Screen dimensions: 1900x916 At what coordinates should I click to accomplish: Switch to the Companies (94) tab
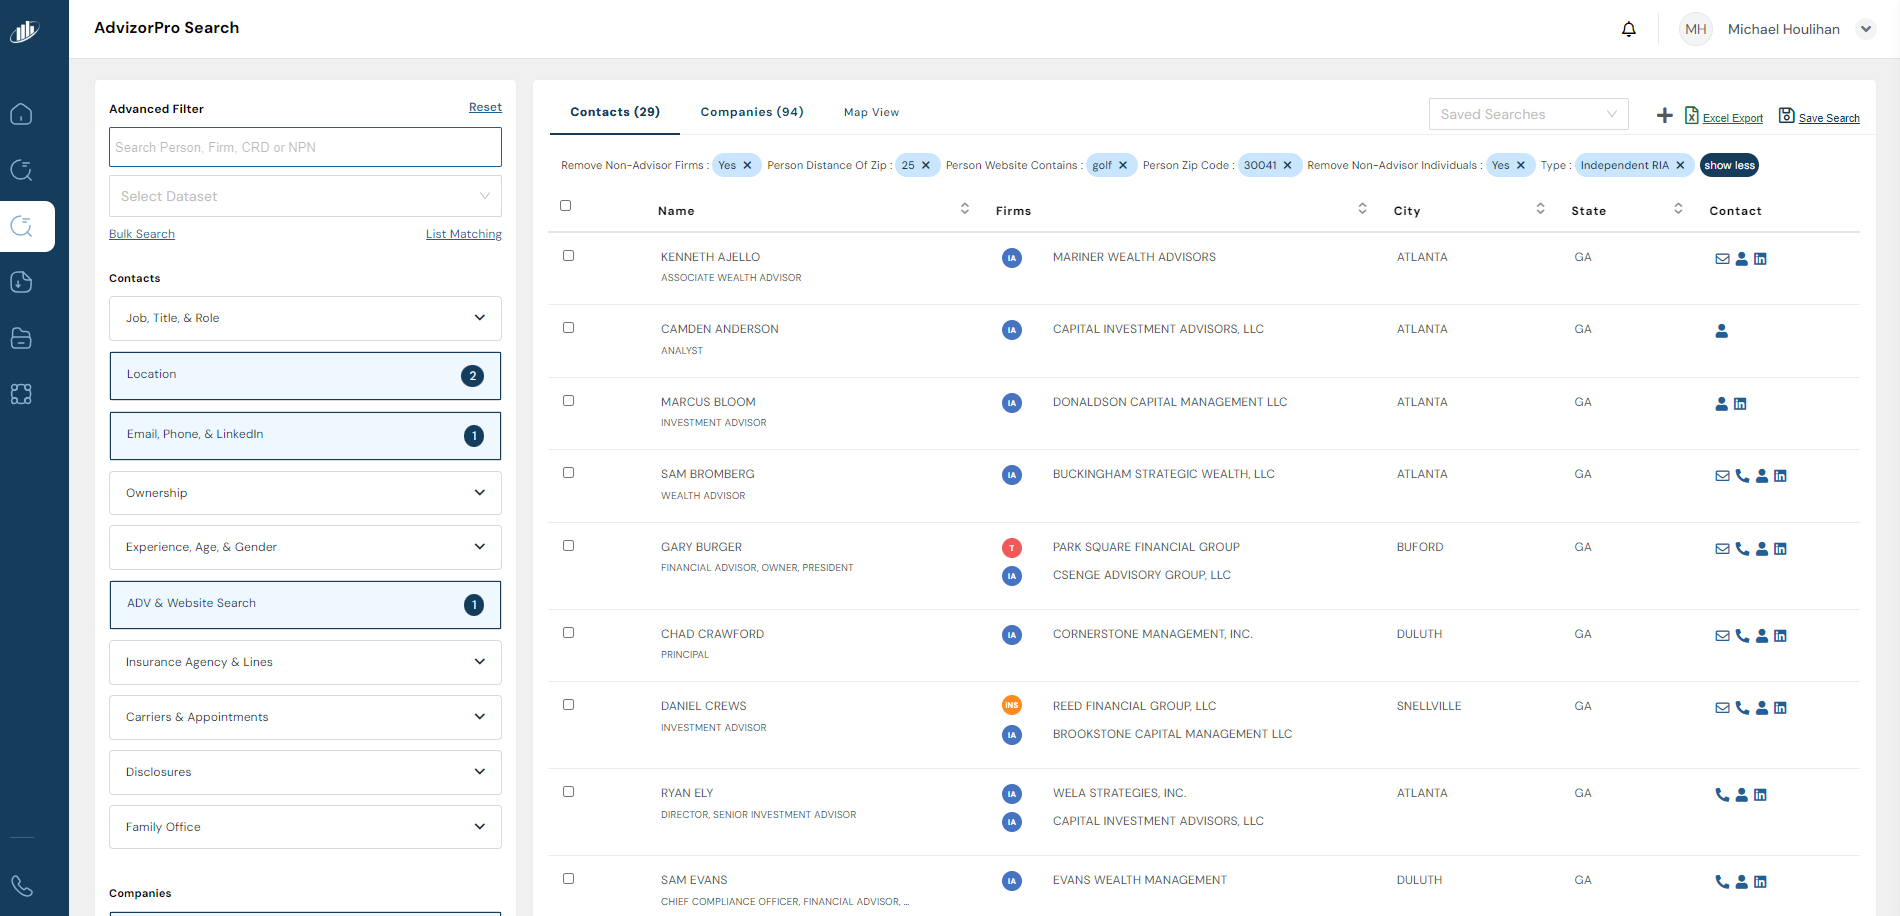(751, 112)
